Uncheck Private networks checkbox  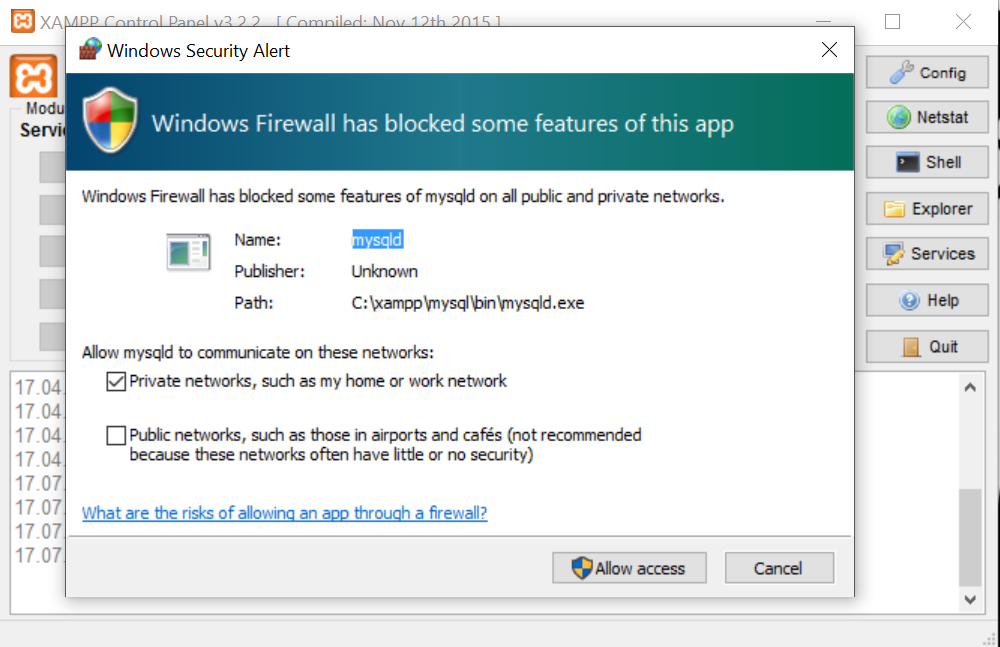(x=116, y=382)
